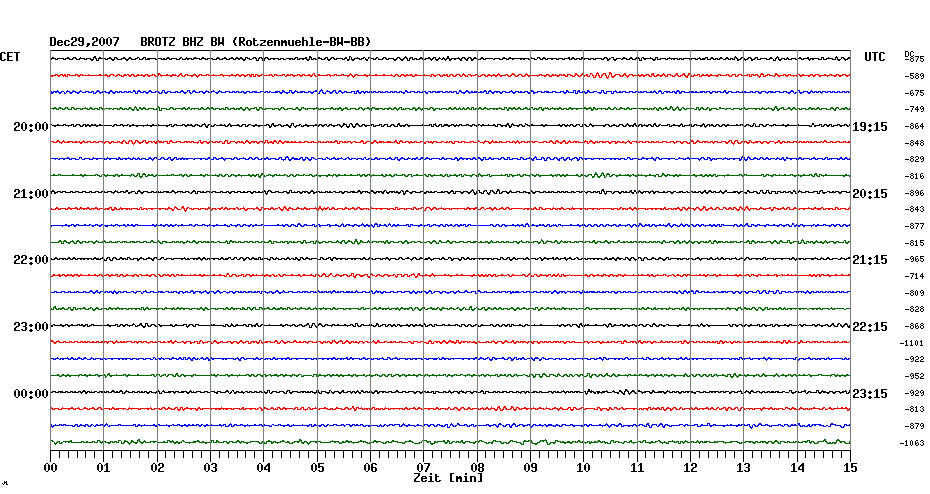Click the UTC timezone header
The height and width of the screenshot is (494, 930).
(875, 57)
